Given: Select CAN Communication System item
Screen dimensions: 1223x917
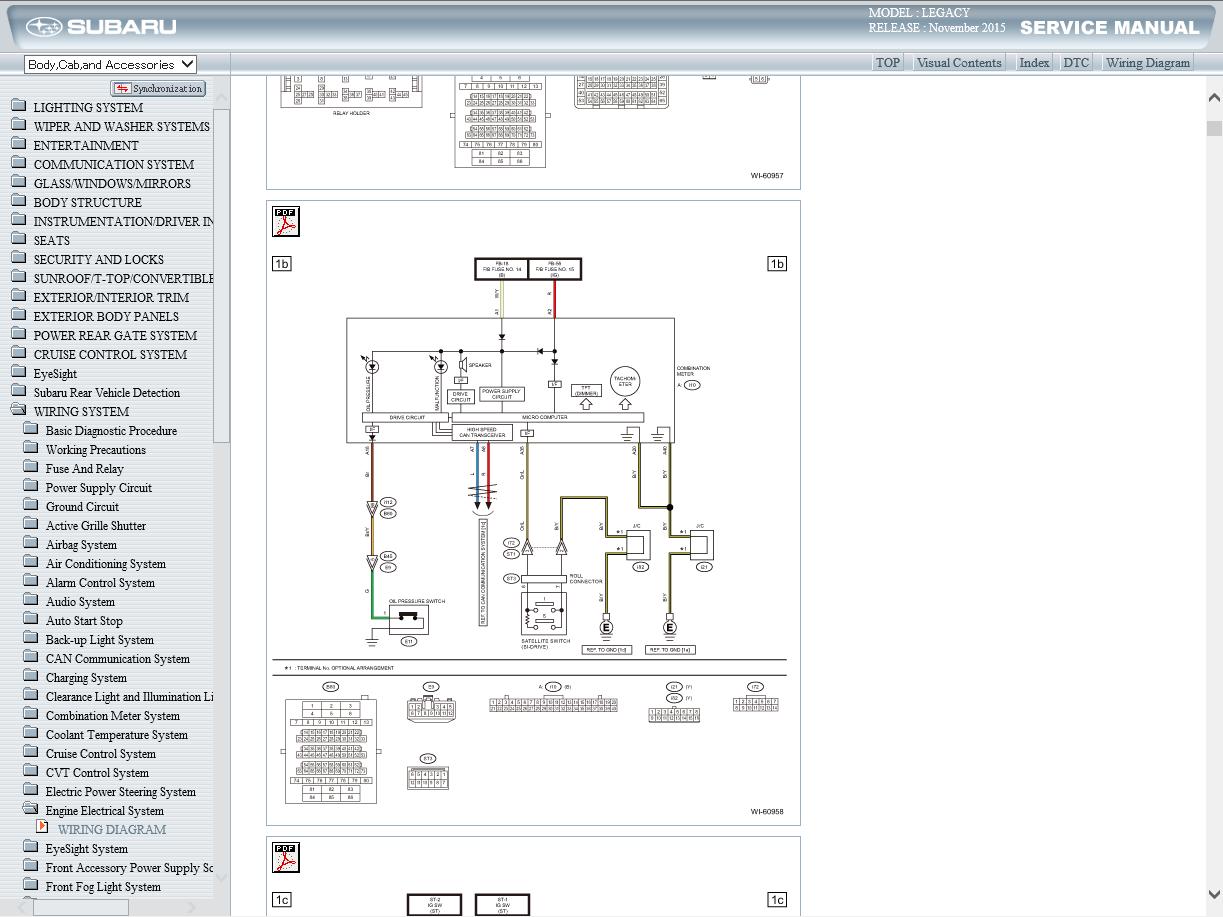Looking at the screenshot, I should tap(118, 659).
